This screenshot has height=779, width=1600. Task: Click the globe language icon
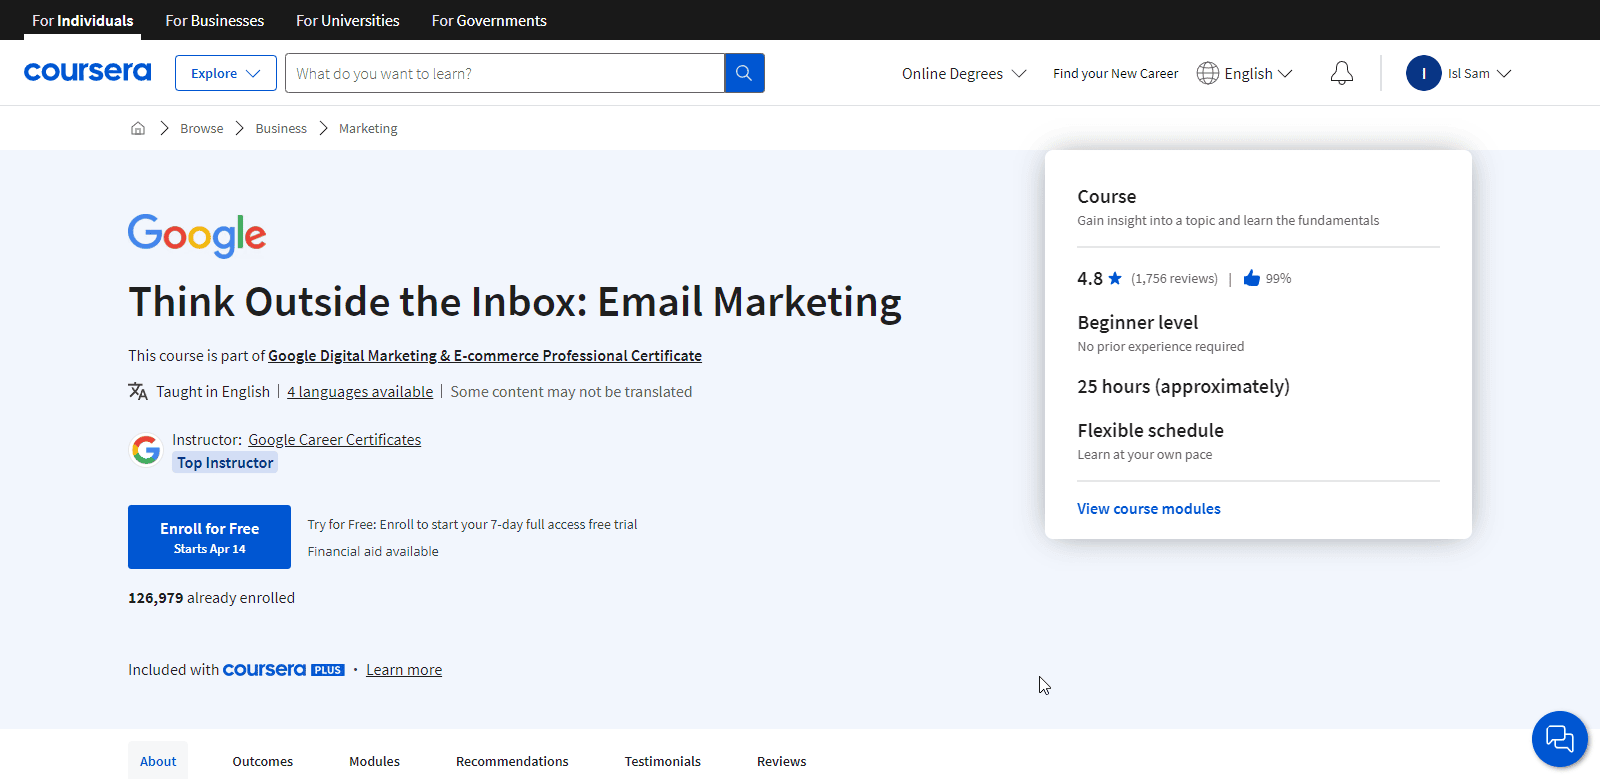click(x=1208, y=73)
